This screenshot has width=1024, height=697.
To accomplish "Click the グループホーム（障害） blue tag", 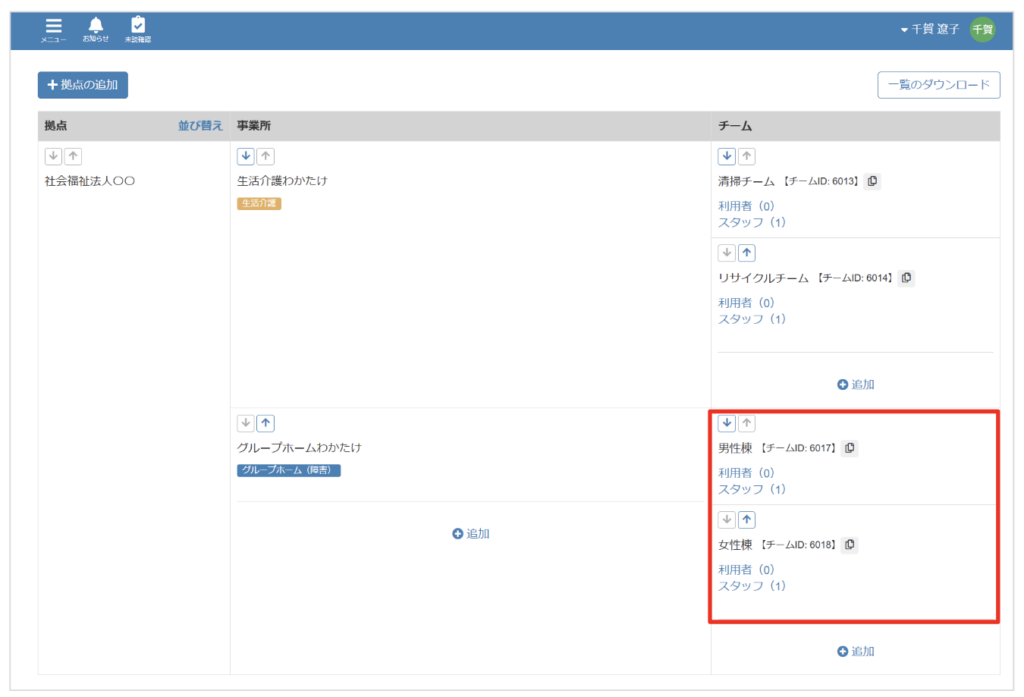I will (x=289, y=470).
